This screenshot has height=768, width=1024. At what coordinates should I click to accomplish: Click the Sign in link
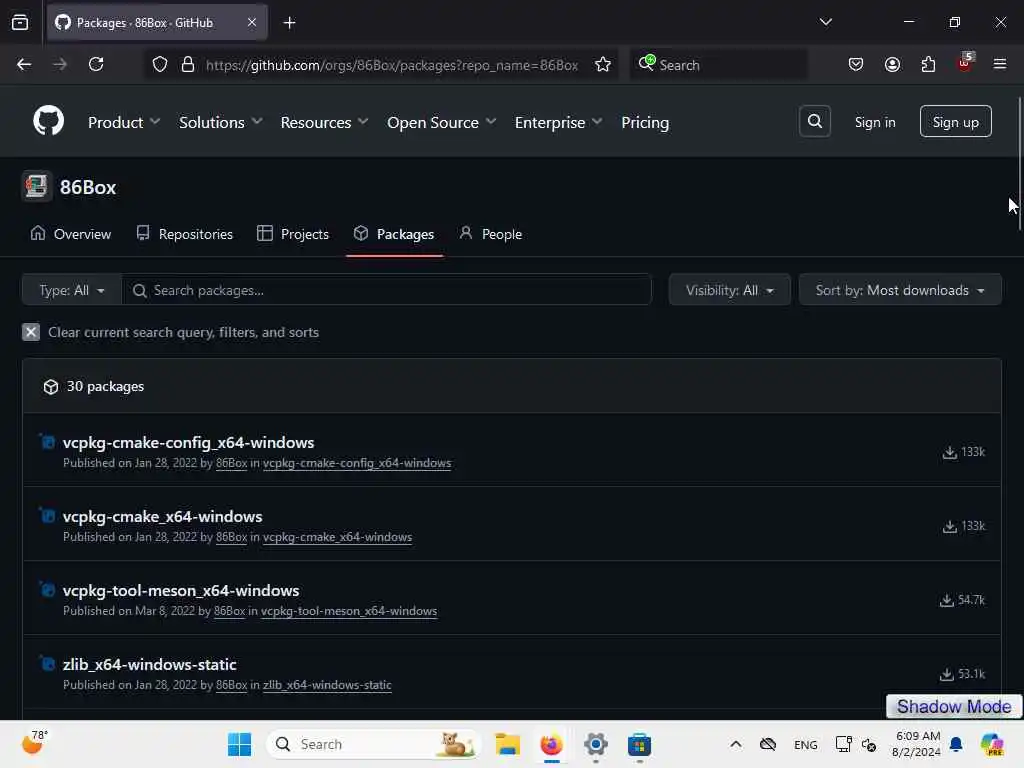point(874,122)
